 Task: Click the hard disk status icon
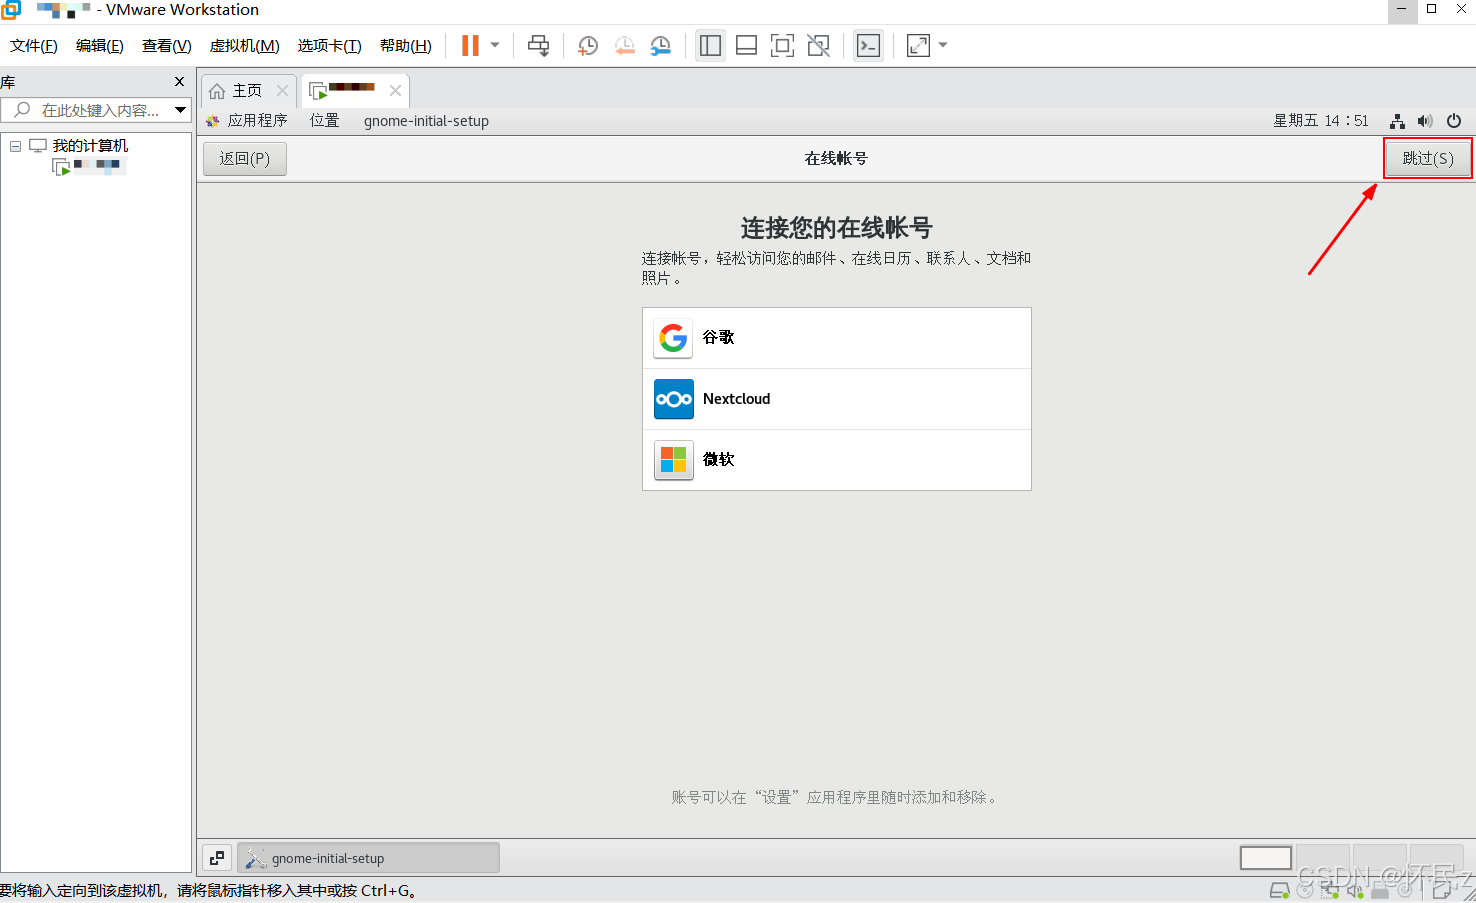(x=1279, y=890)
